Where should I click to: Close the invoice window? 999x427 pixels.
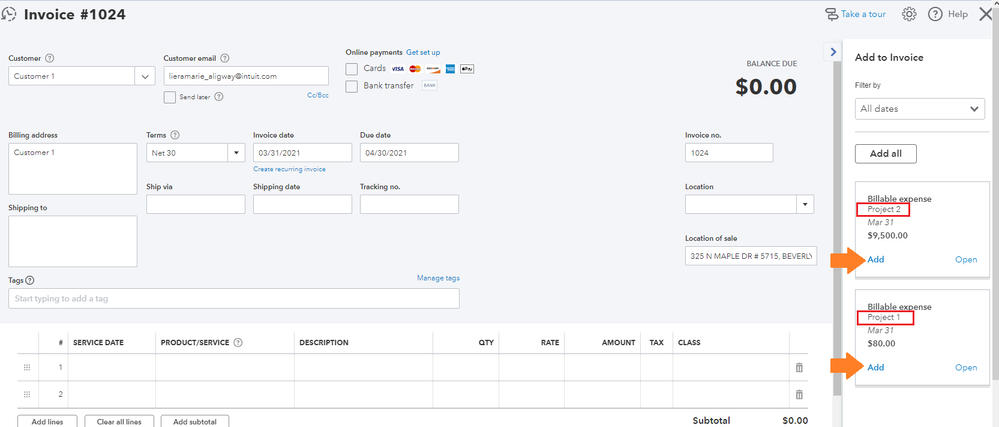(985, 14)
